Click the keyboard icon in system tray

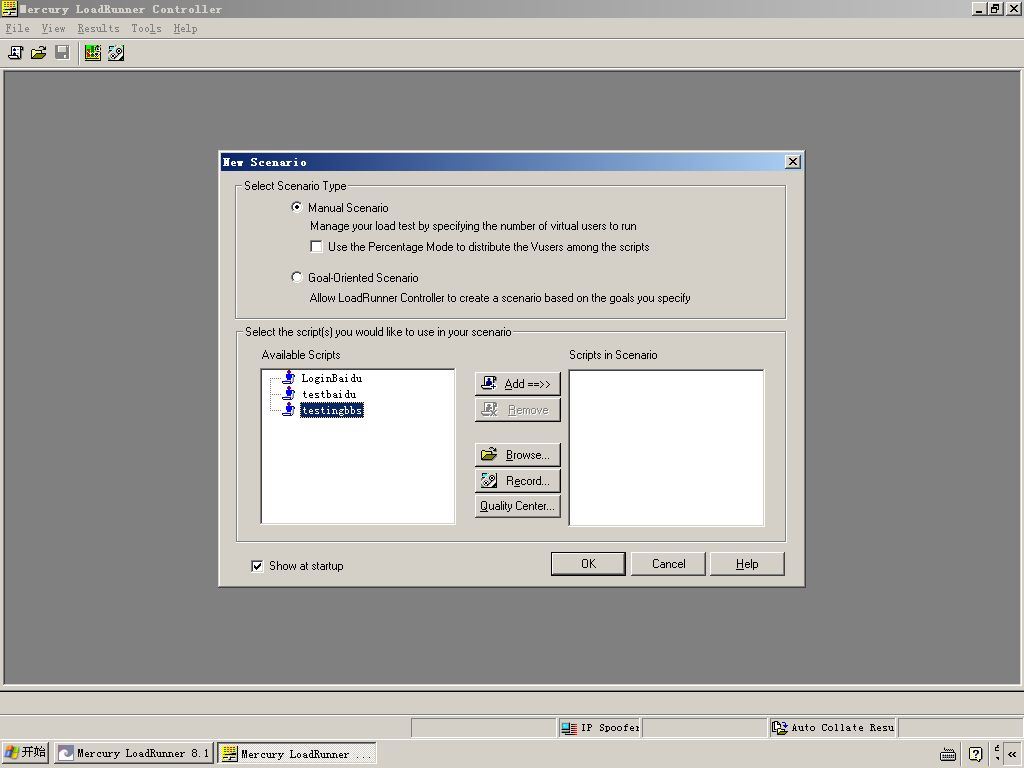948,755
